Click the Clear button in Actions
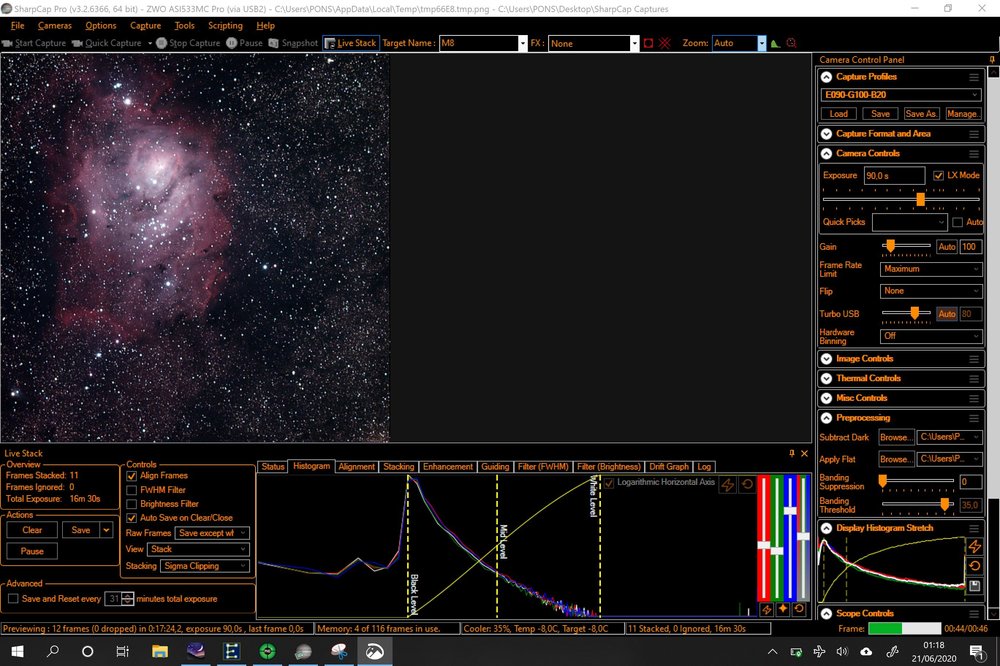Viewport: 1000px width, 666px height. [32, 530]
